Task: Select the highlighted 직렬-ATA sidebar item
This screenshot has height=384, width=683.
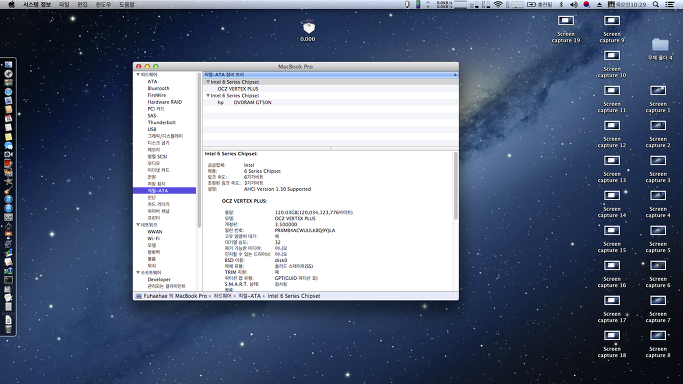Action: point(165,191)
